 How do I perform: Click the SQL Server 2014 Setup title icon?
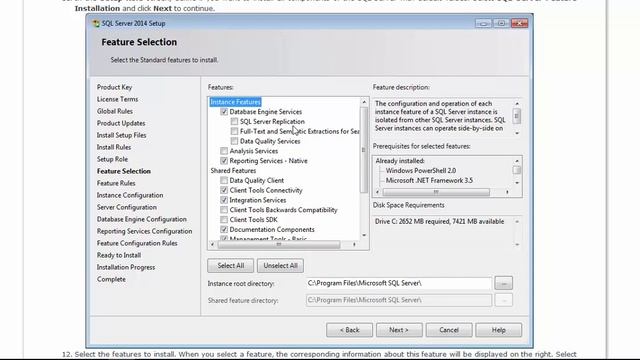96,23
